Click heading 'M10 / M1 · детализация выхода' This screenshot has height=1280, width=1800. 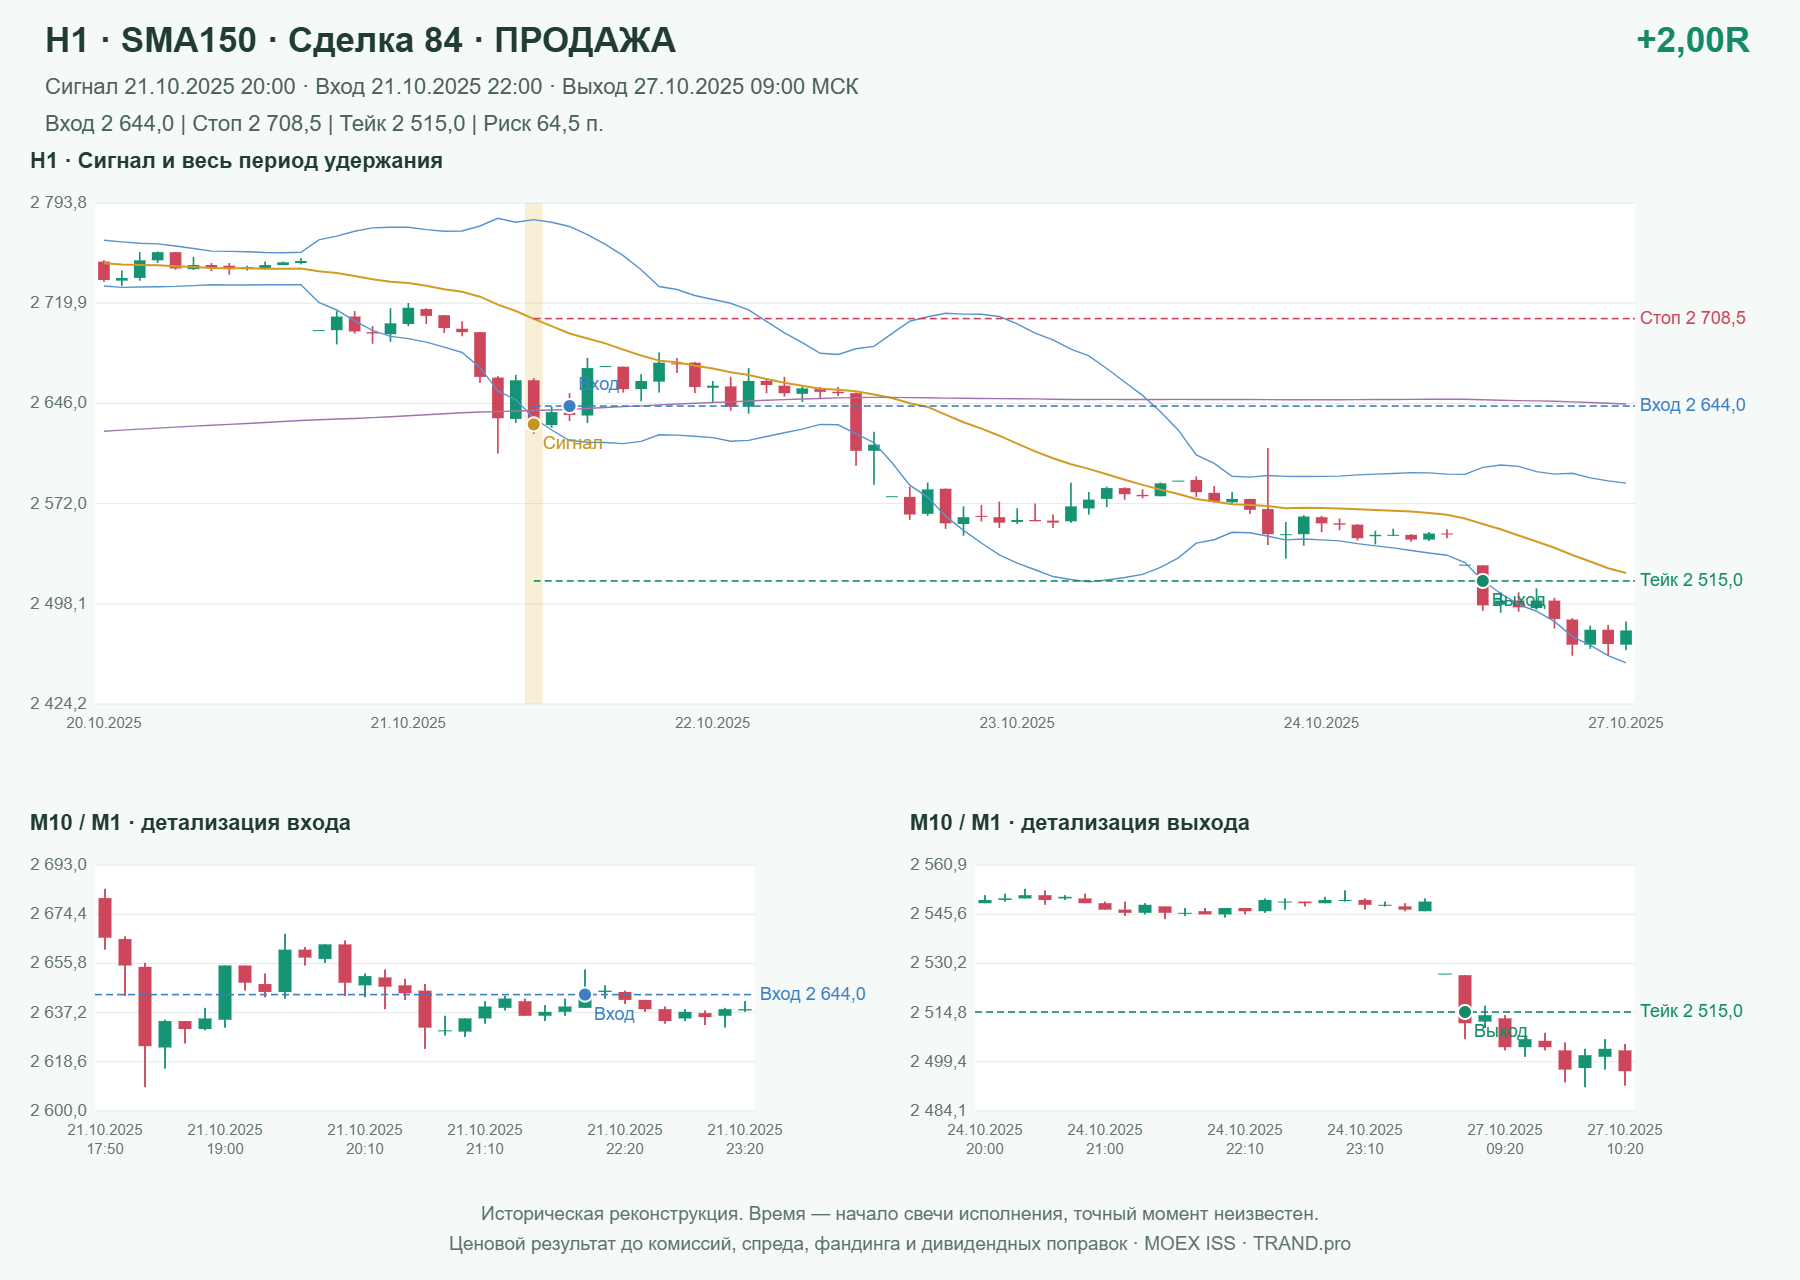click(1079, 823)
